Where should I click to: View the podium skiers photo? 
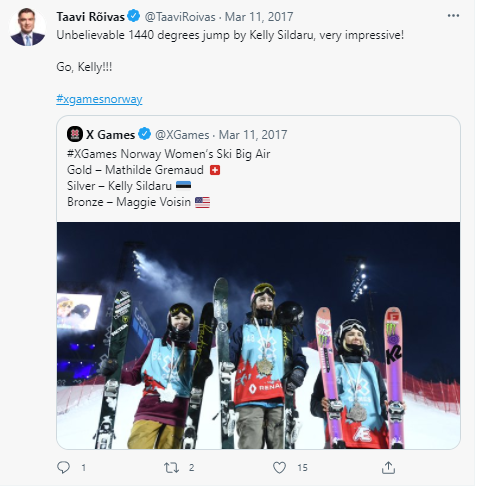point(258,335)
